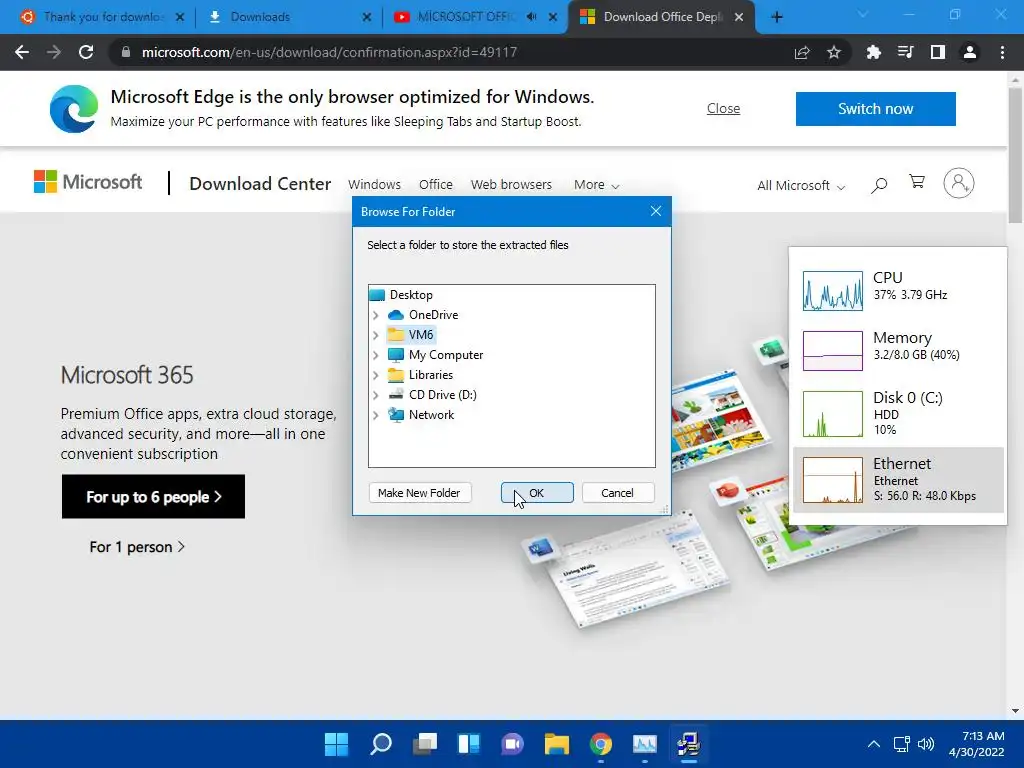The image size is (1024, 768).
Task: Click the Switch now button
Action: click(x=875, y=108)
